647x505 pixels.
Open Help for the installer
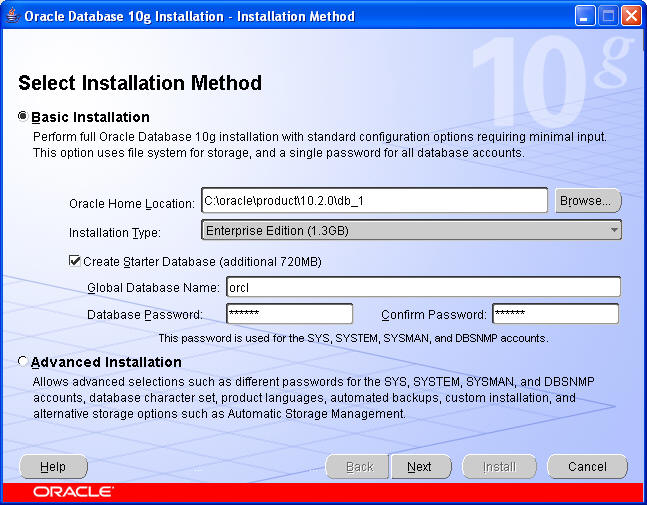click(53, 467)
